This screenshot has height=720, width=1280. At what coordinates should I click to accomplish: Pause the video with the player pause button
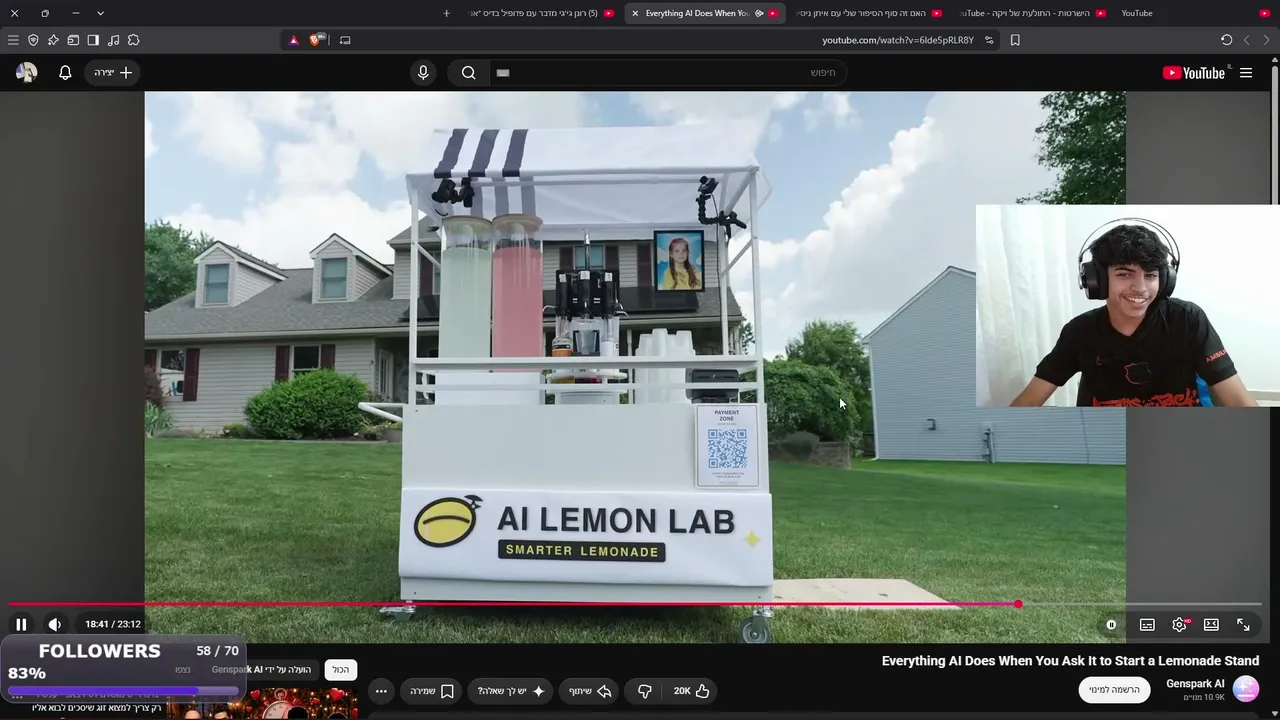click(21, 624)
